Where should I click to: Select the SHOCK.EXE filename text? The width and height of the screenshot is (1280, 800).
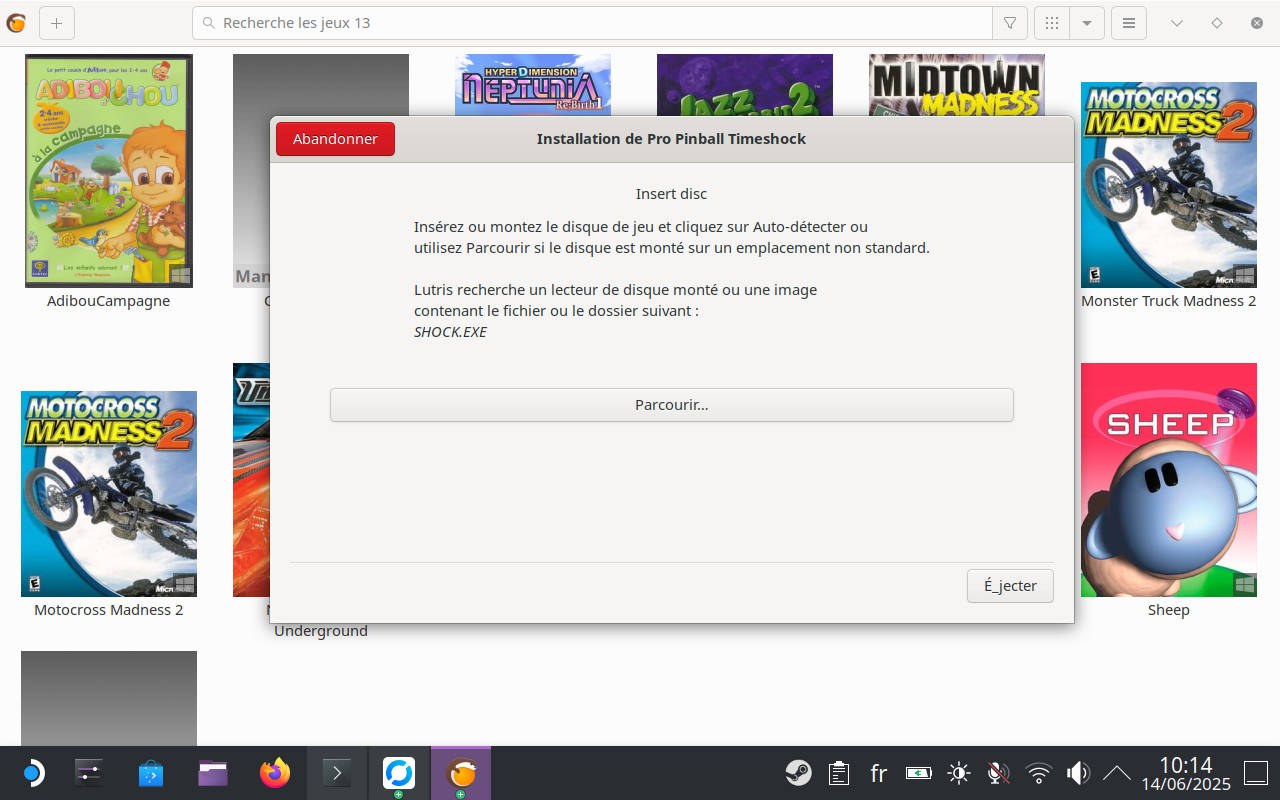(450, 332)
